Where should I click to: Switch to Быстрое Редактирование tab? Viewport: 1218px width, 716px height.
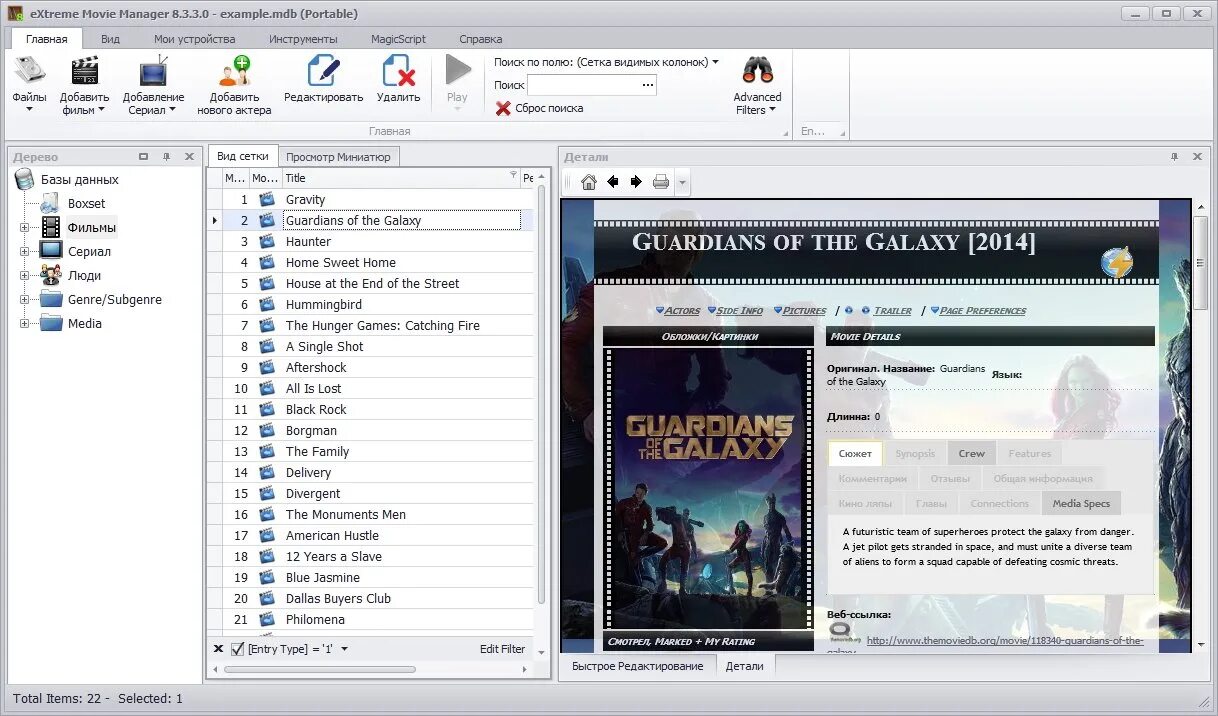coord(638,666)
